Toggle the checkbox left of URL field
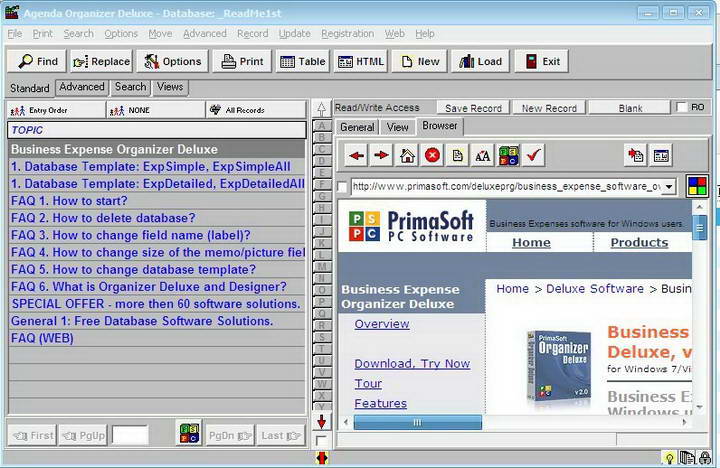Screen dimensions: 720x468 click(x=342, y=187)
